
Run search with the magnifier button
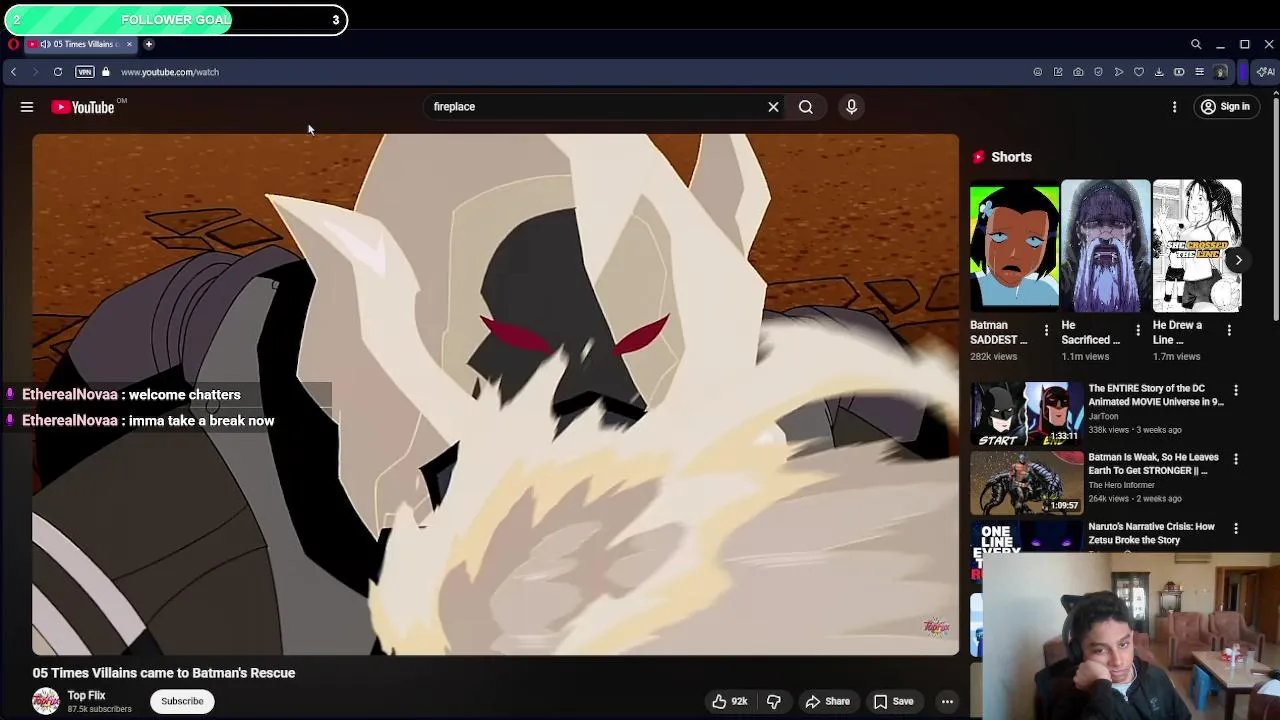tap(806, 107)
